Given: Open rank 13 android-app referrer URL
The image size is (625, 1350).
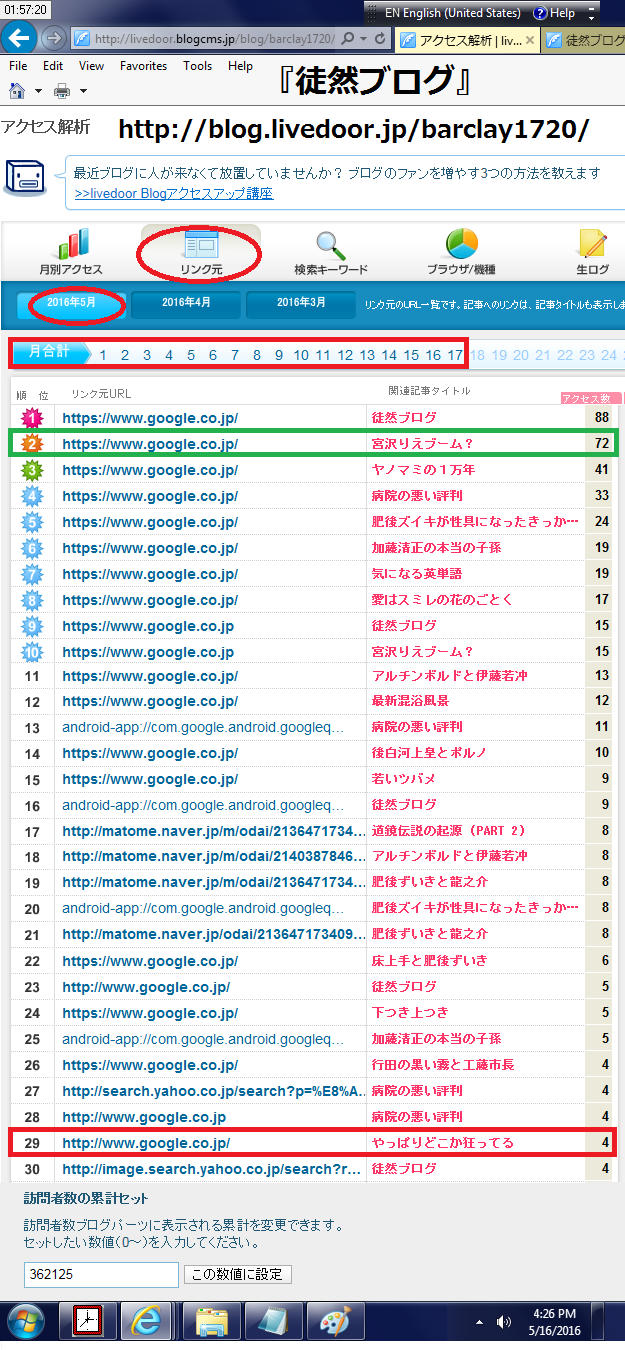Looking at the screenshot, I should click(x=203, y=727).
